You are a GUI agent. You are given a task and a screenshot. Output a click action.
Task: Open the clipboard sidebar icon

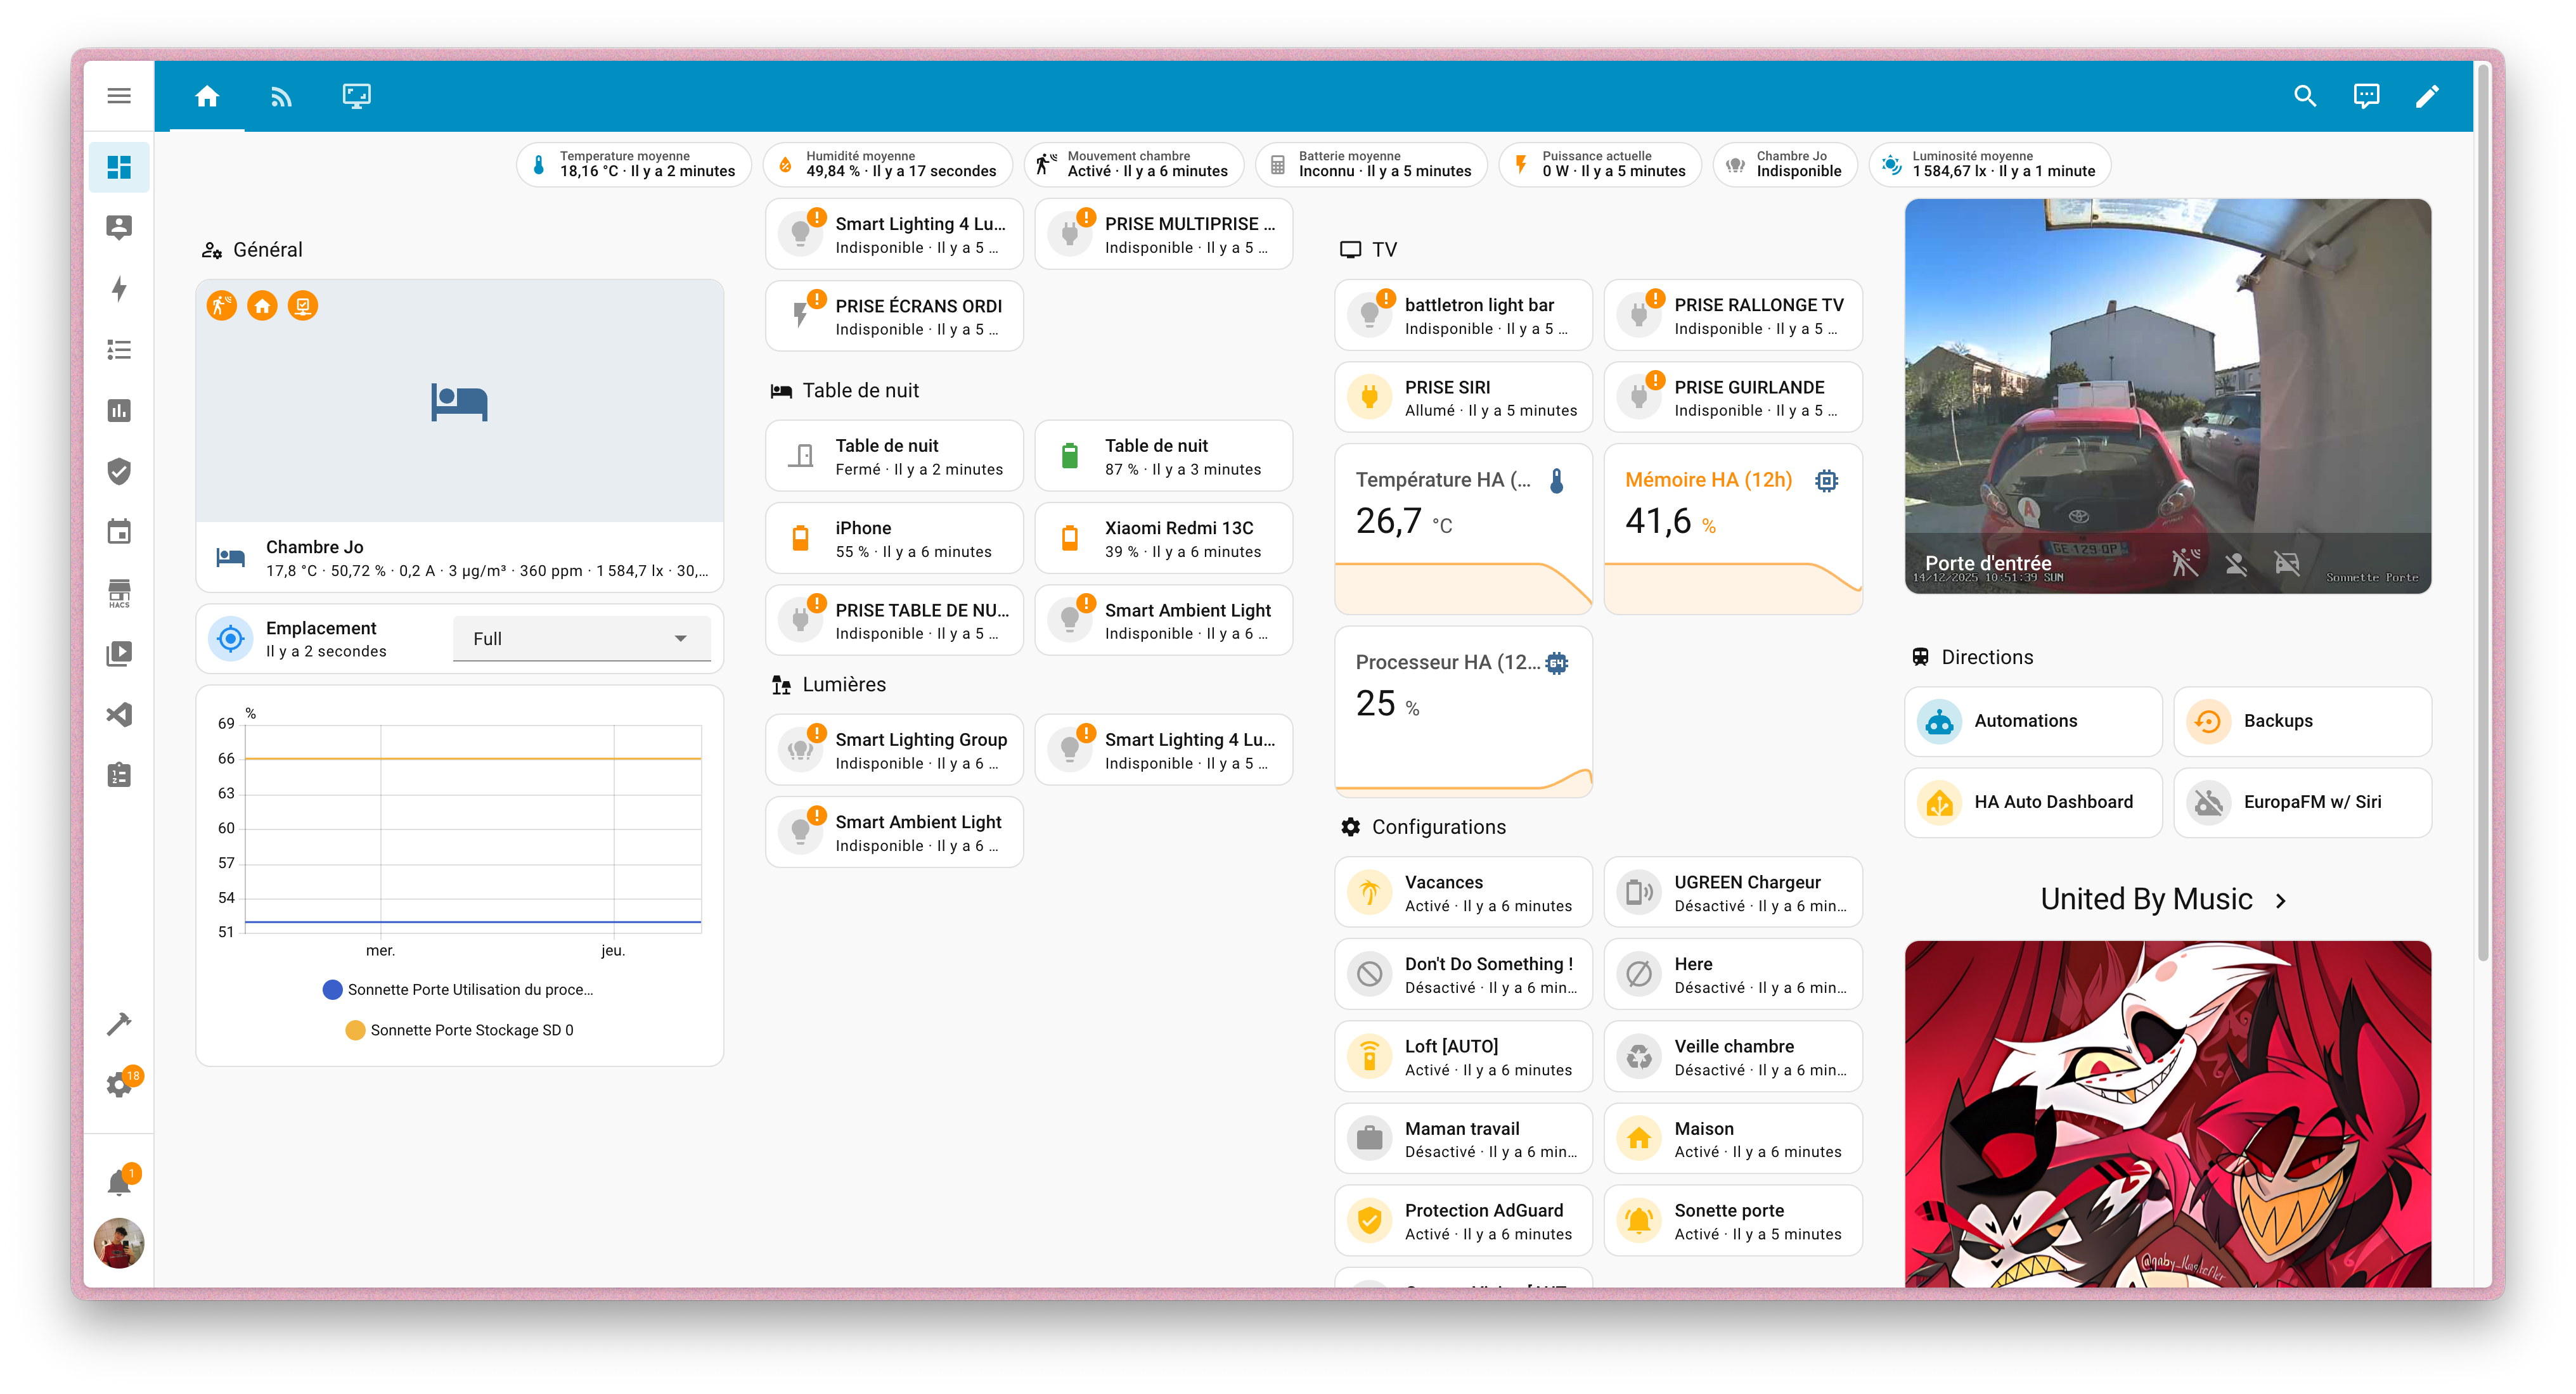119,775
